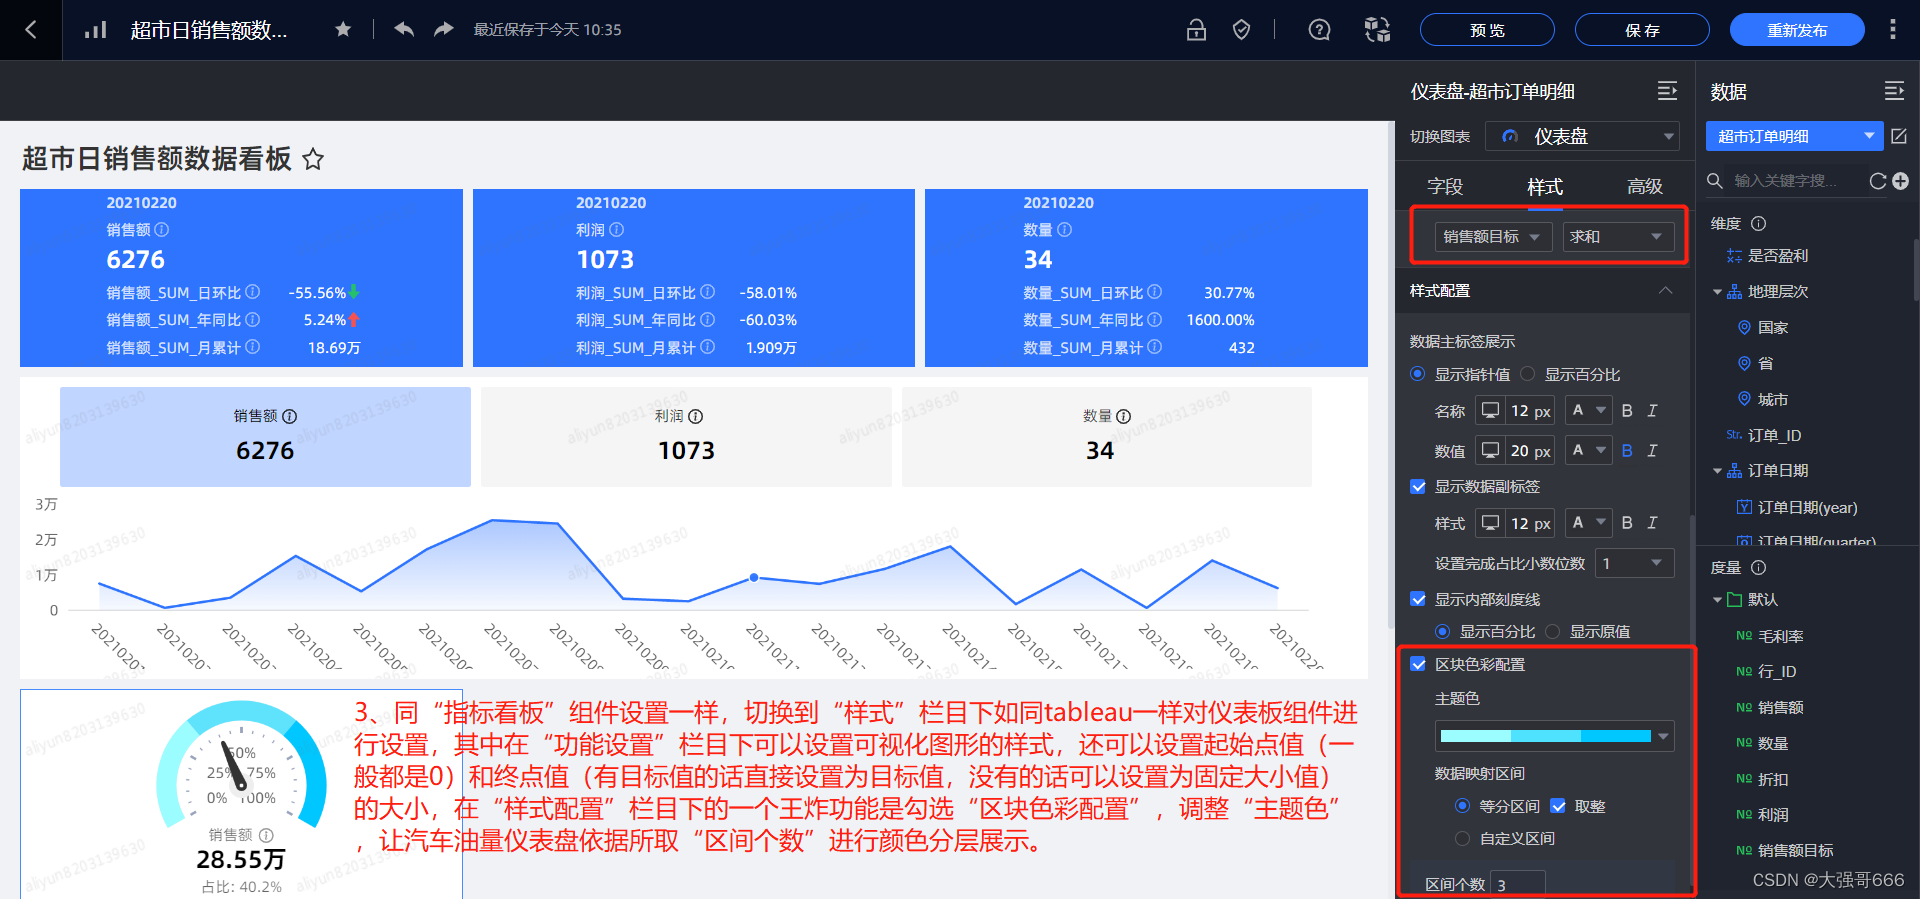Viewport: 1920px width, 899px height.
Task: Click the 预览 button
Action: (x=1487, y=30)
